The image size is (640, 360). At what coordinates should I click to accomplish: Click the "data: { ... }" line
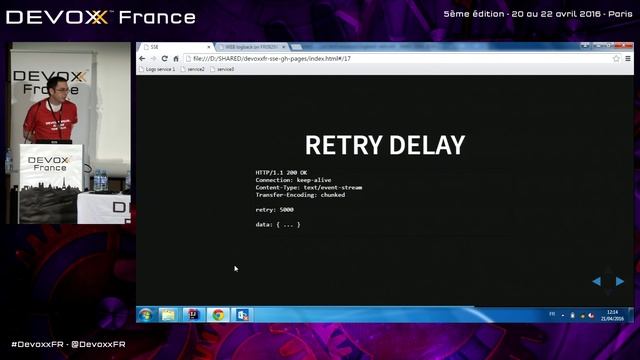click(x=278, y=224)
